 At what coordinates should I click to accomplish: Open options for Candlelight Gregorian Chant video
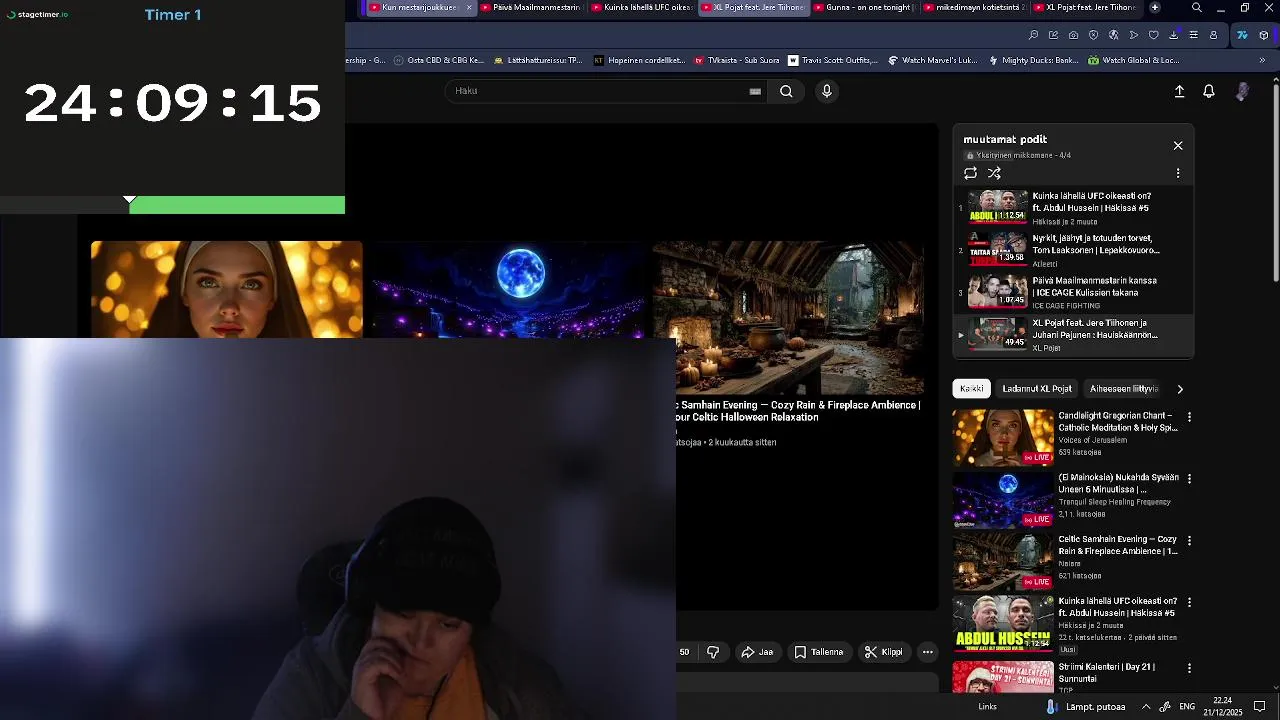point(1189,416)
